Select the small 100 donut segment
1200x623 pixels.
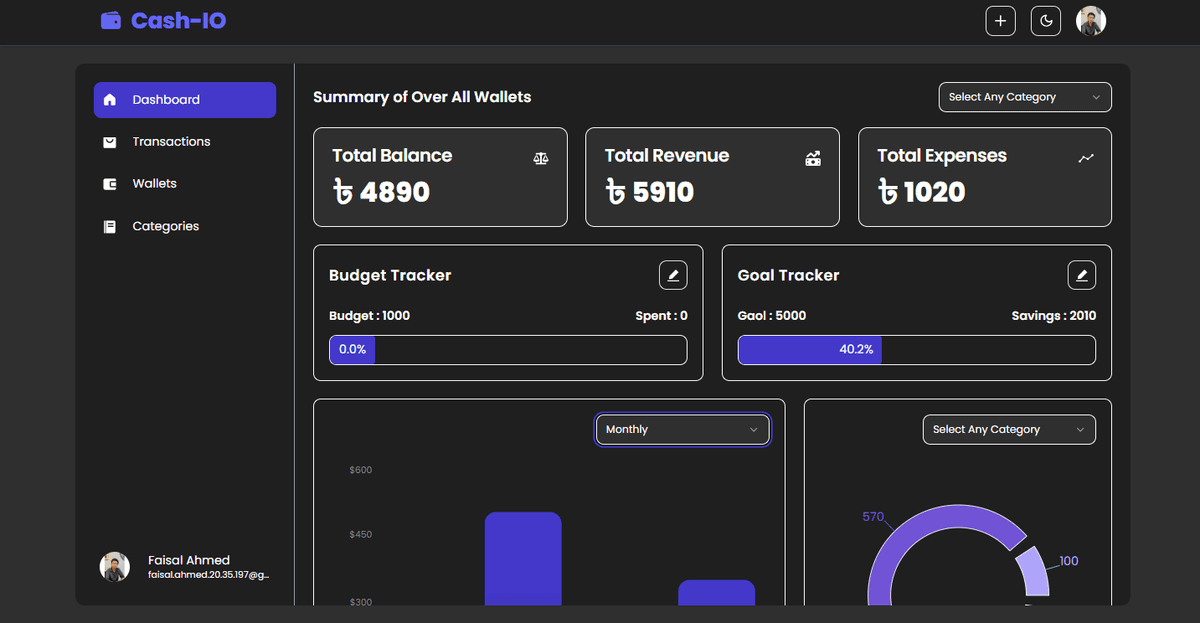pos(1035,574)
